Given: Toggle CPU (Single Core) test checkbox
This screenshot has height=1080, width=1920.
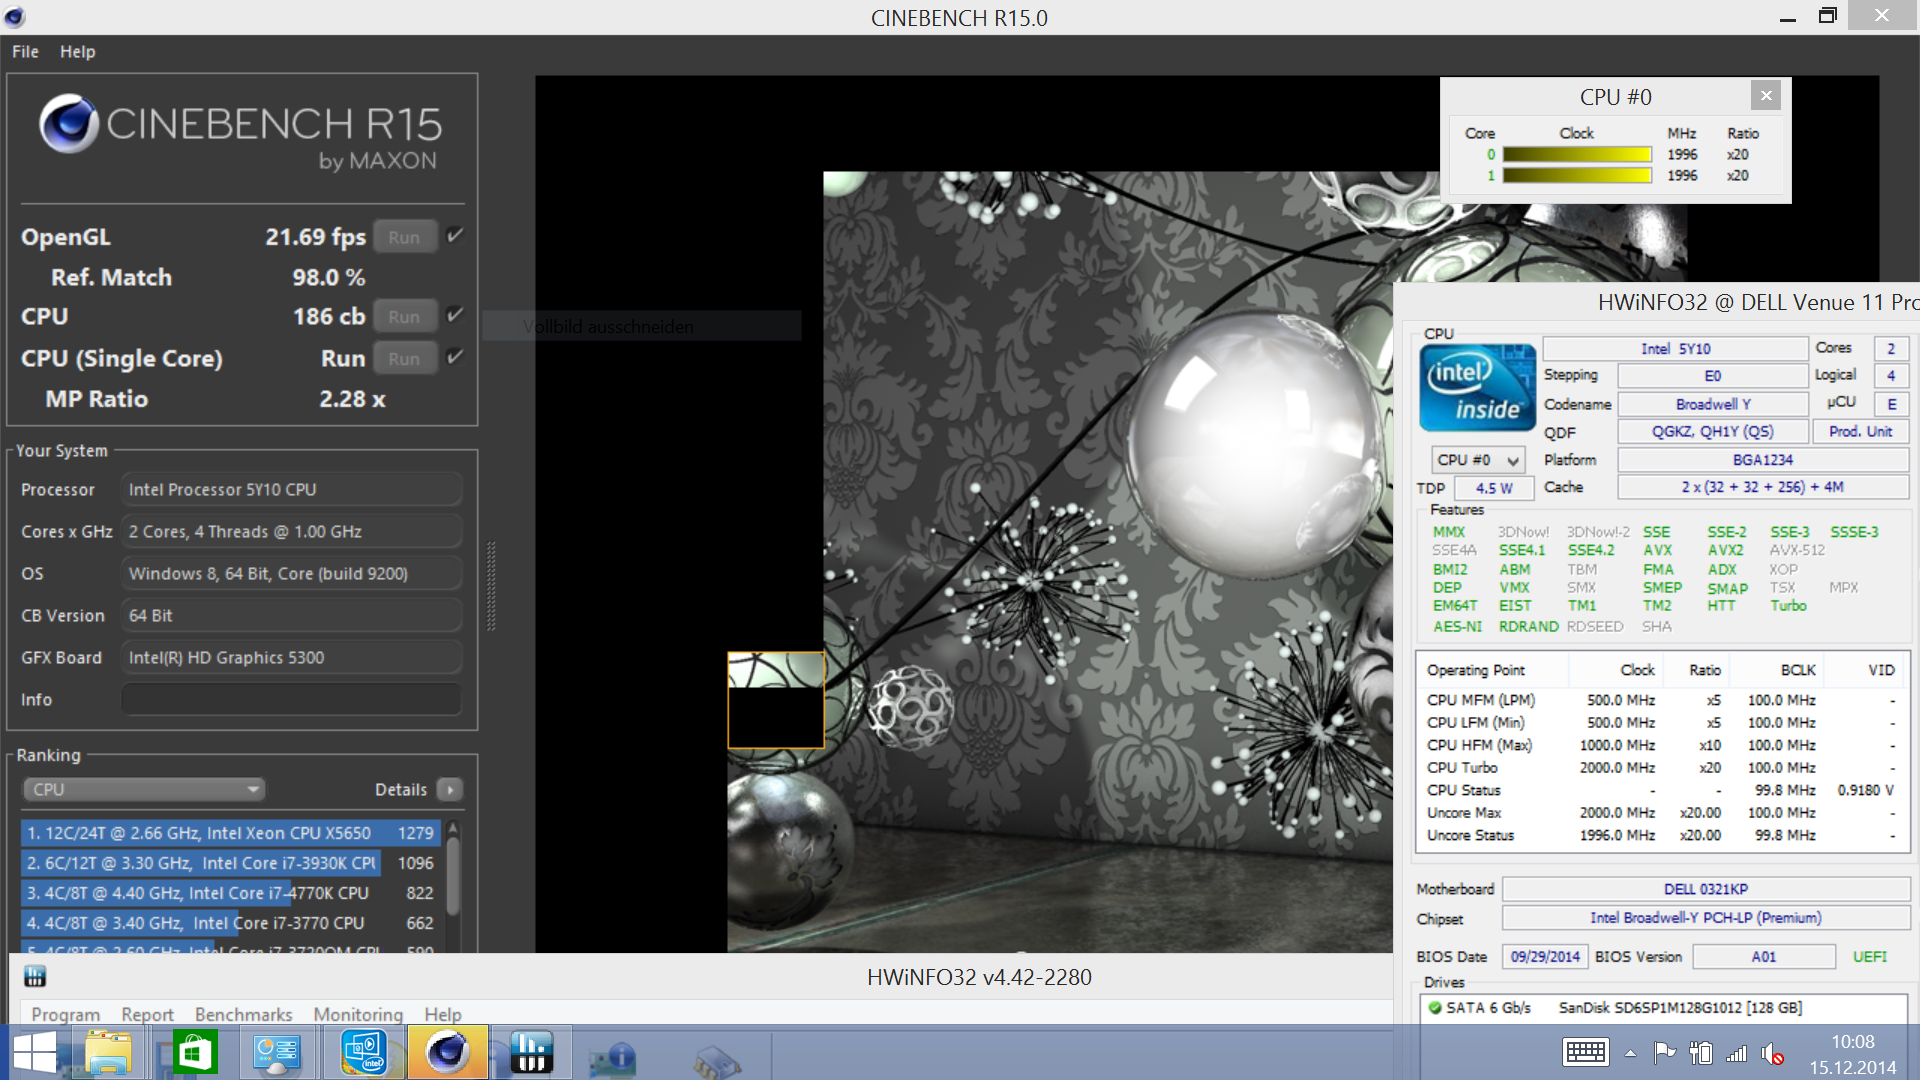Looking at the screenshot, I should (455, 357).
